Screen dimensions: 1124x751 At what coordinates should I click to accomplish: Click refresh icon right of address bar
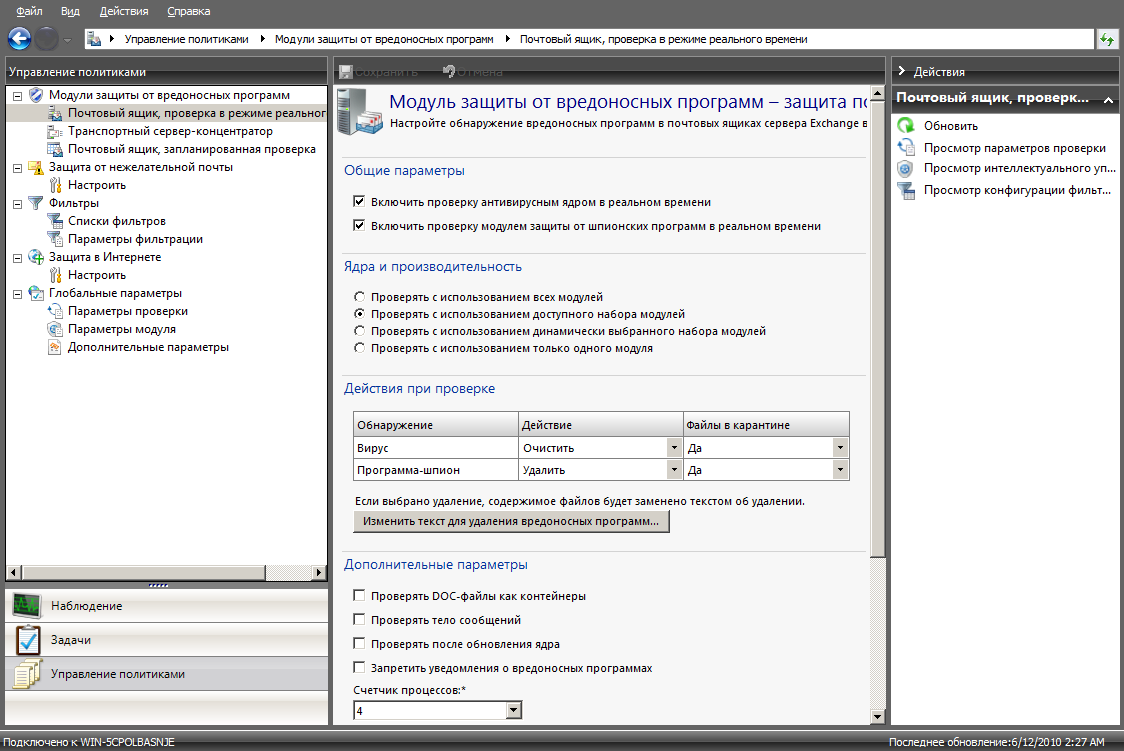coord(1107,39)
